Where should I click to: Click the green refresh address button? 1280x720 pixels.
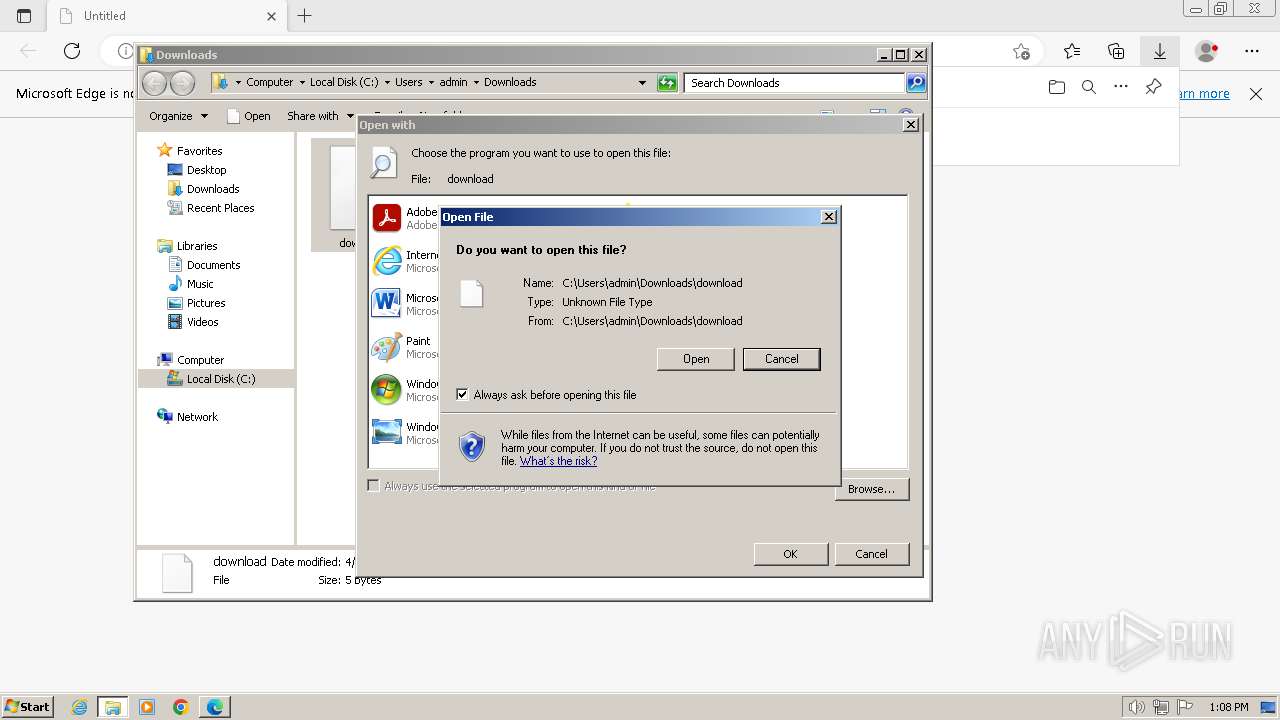click(x=667, y=83)
